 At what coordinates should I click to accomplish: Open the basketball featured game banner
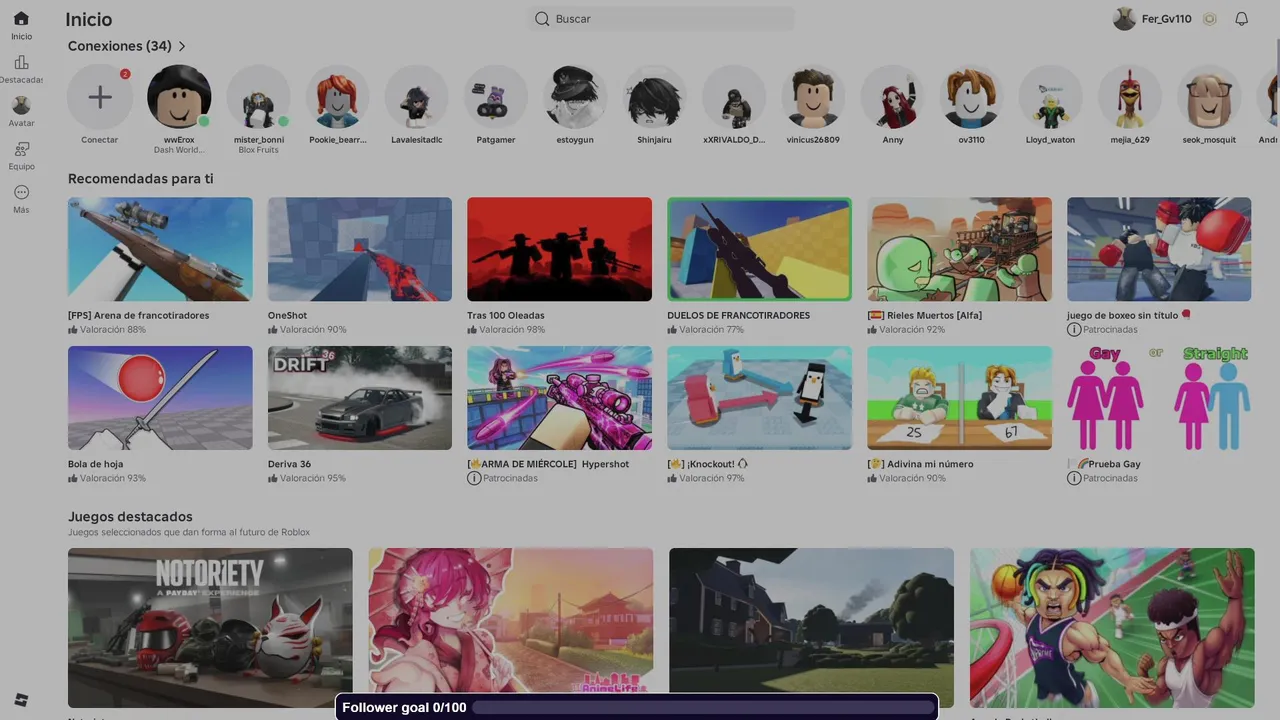tap(1112, 628)
